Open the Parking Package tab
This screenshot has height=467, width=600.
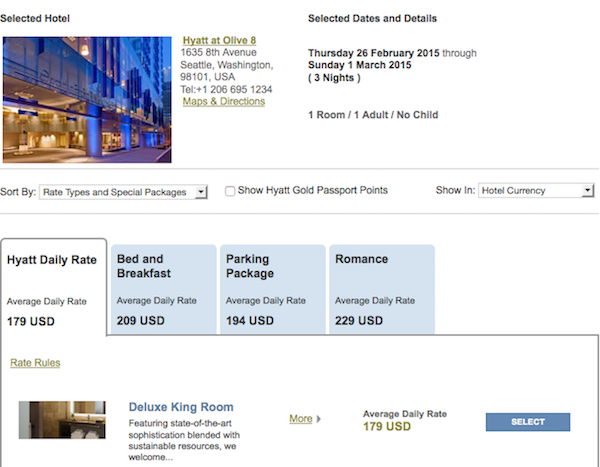point(273,289)
